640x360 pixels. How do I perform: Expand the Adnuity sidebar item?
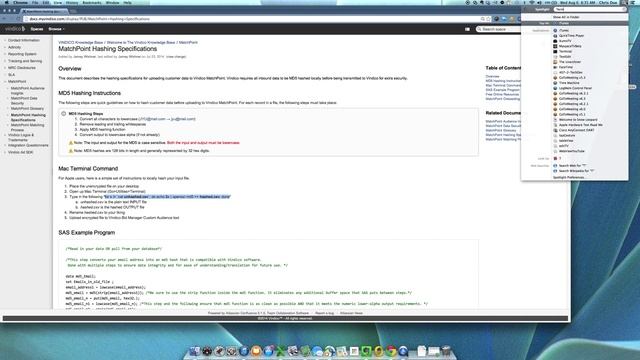[5, 47]
